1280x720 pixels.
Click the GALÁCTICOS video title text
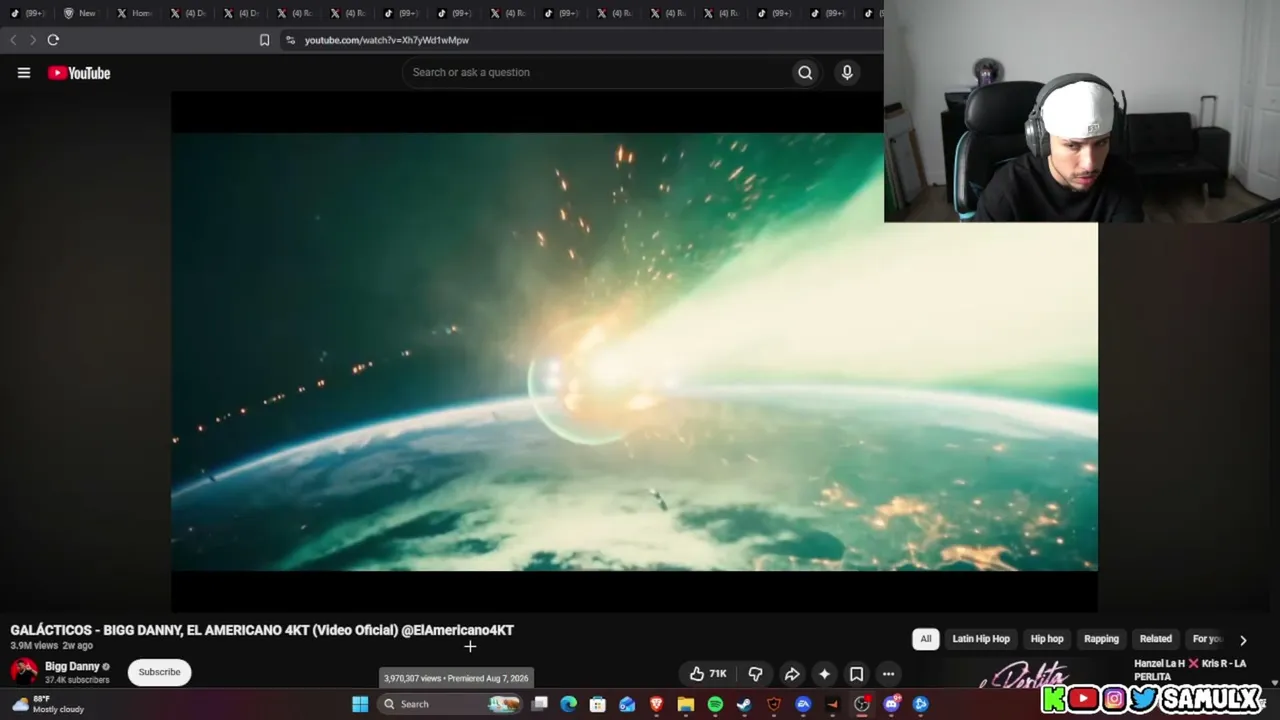point(262,630)
